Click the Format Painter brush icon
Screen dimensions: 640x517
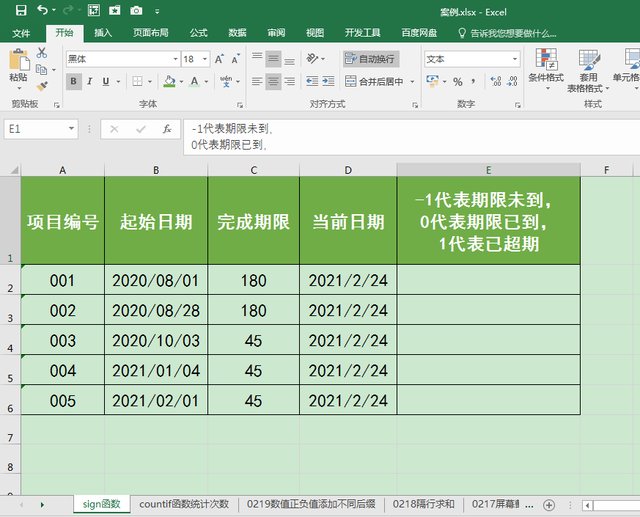click(x=42, y=86)
